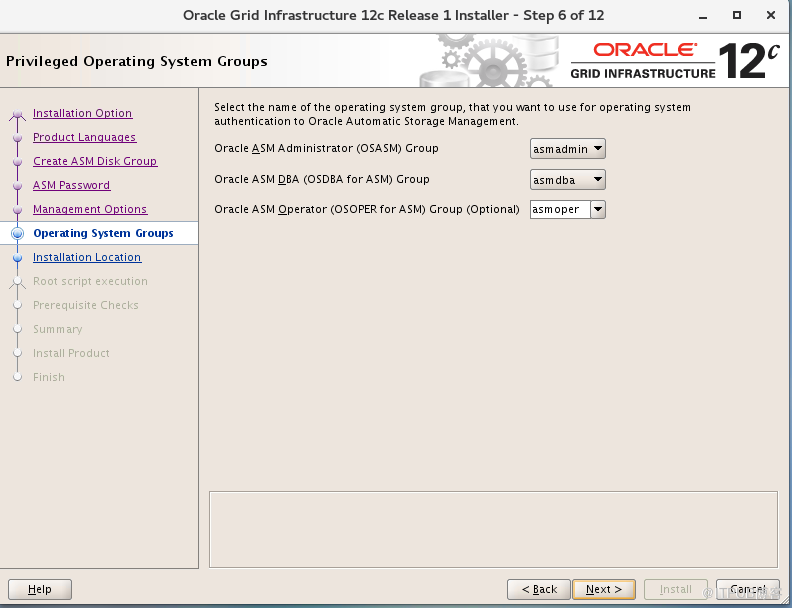
Task: Click the Root script execution step label
Action: (x=90, y=281)
